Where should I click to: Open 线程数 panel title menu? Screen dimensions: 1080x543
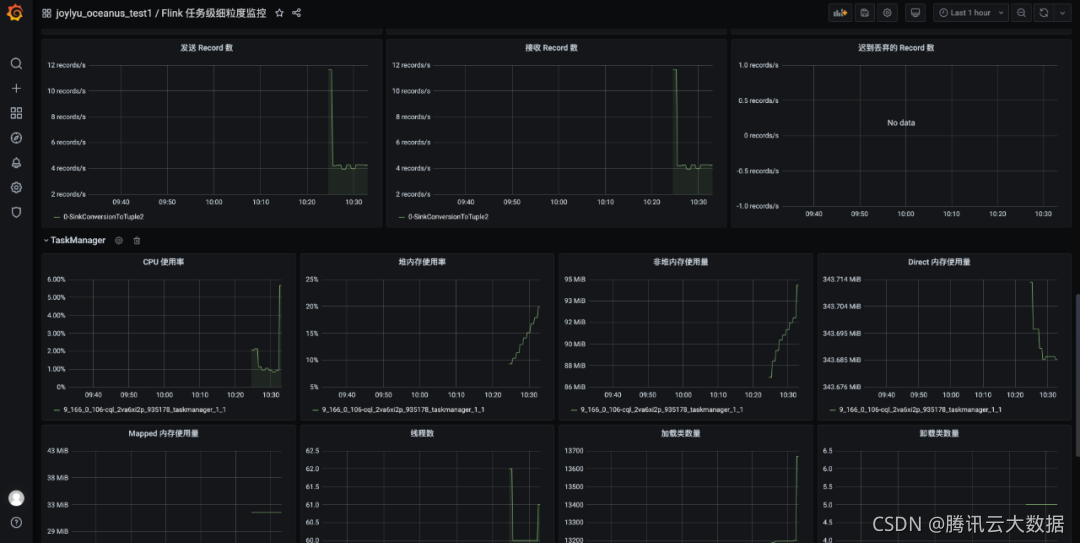[x=422, y=433]
